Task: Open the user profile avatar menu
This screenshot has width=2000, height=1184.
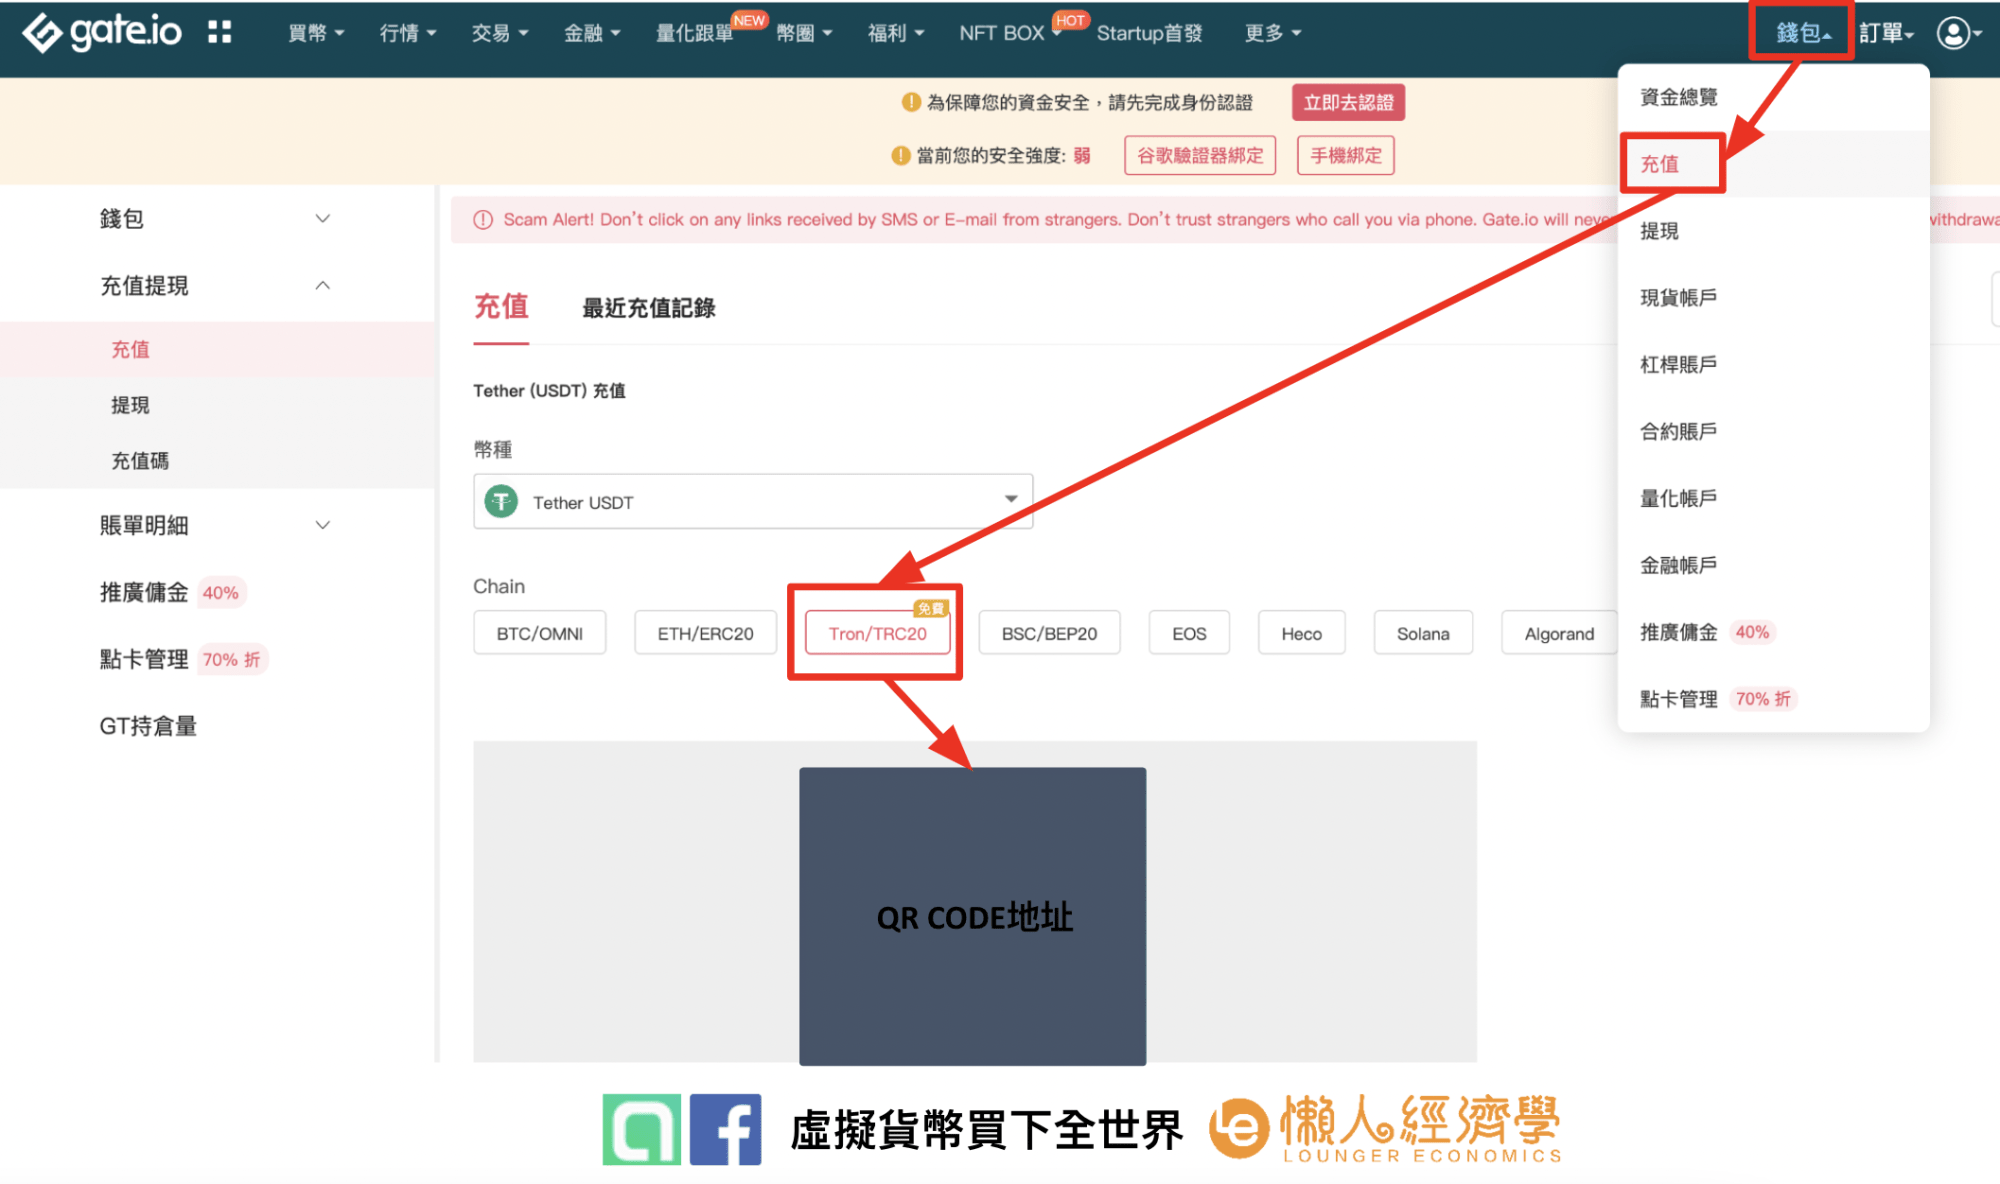Action: point(1958,33)
